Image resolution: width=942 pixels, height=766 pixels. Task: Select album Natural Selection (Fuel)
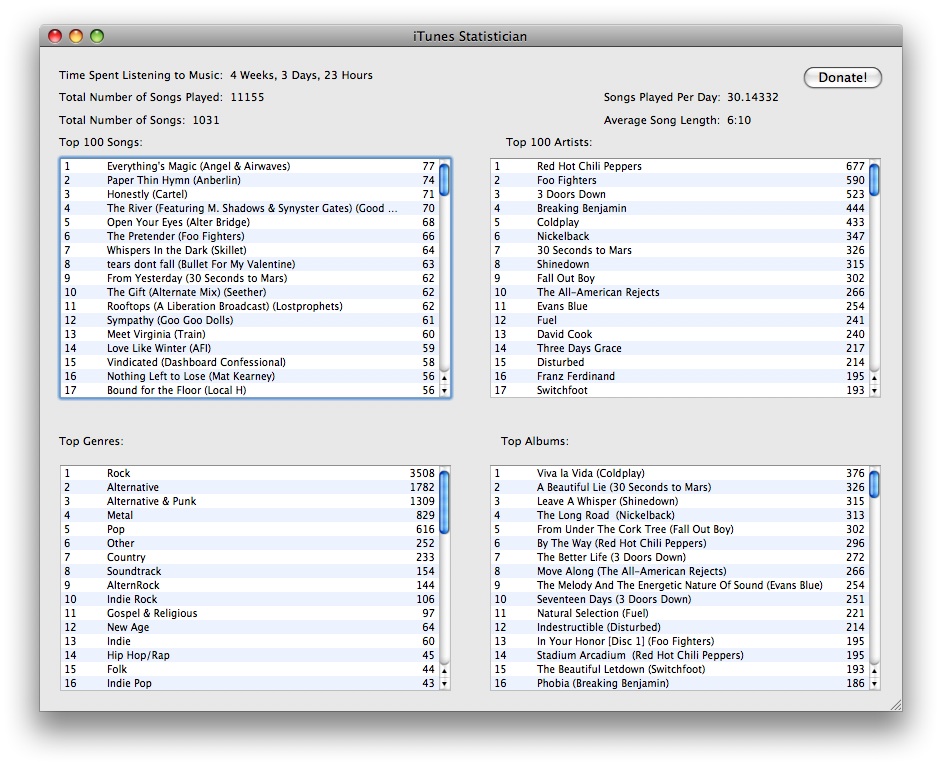[x=679, y=613]
